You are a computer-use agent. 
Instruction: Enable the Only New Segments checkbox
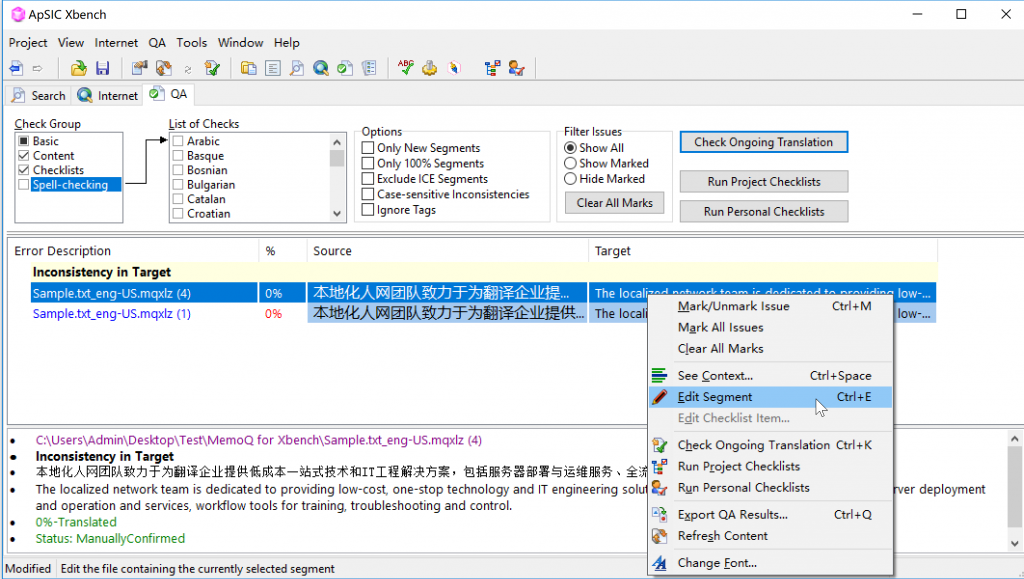click(368, 148)
